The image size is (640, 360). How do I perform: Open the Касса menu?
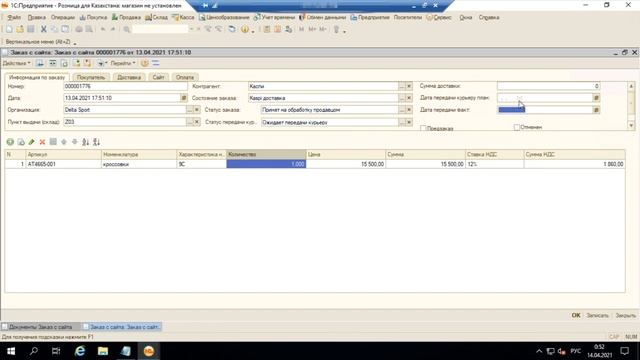tap(183, 18)
